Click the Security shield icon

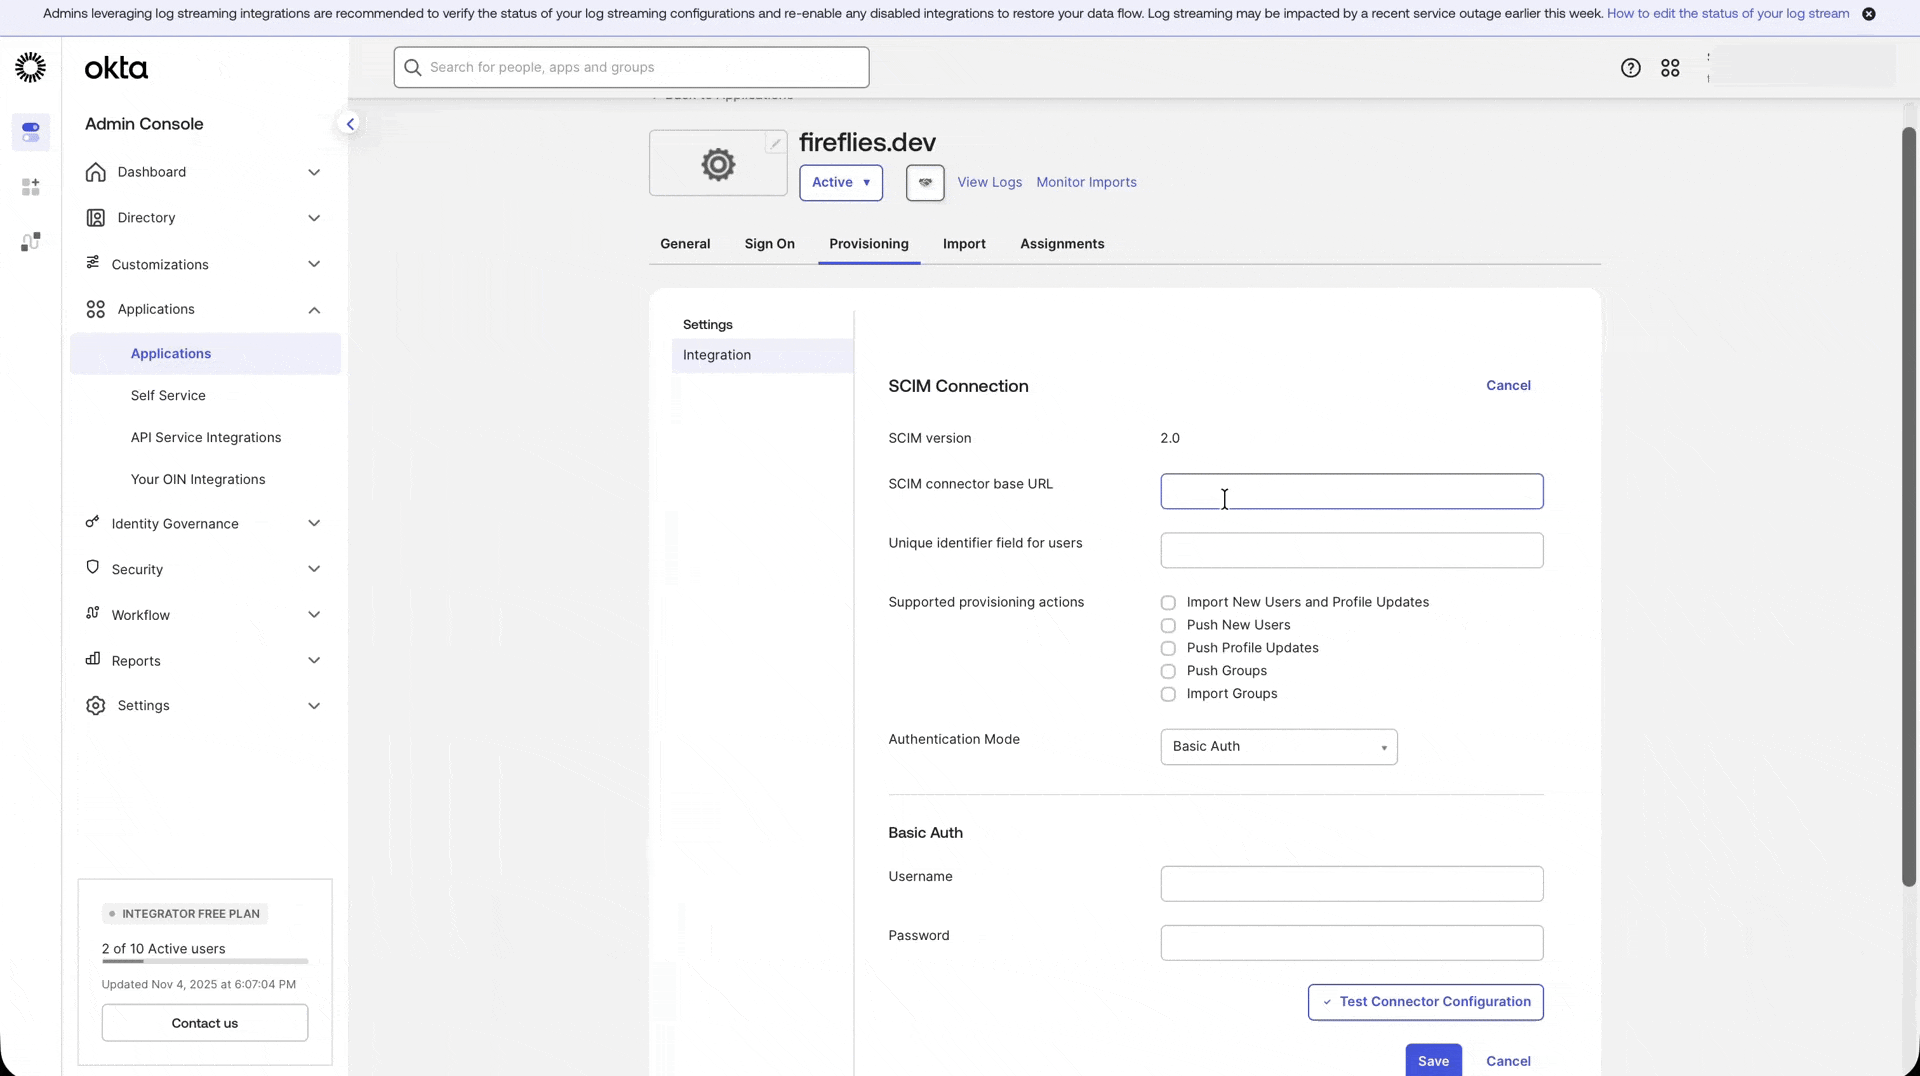(x=93, y=568)
